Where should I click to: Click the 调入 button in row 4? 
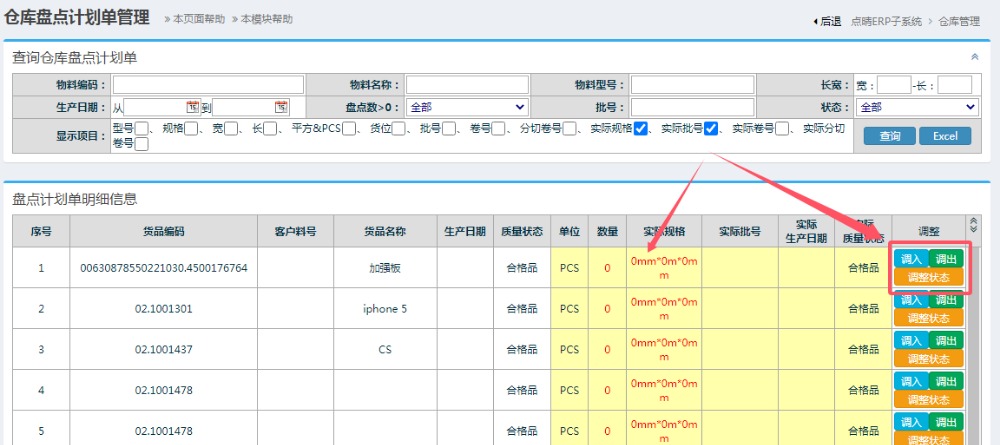(x=911, y=381)
